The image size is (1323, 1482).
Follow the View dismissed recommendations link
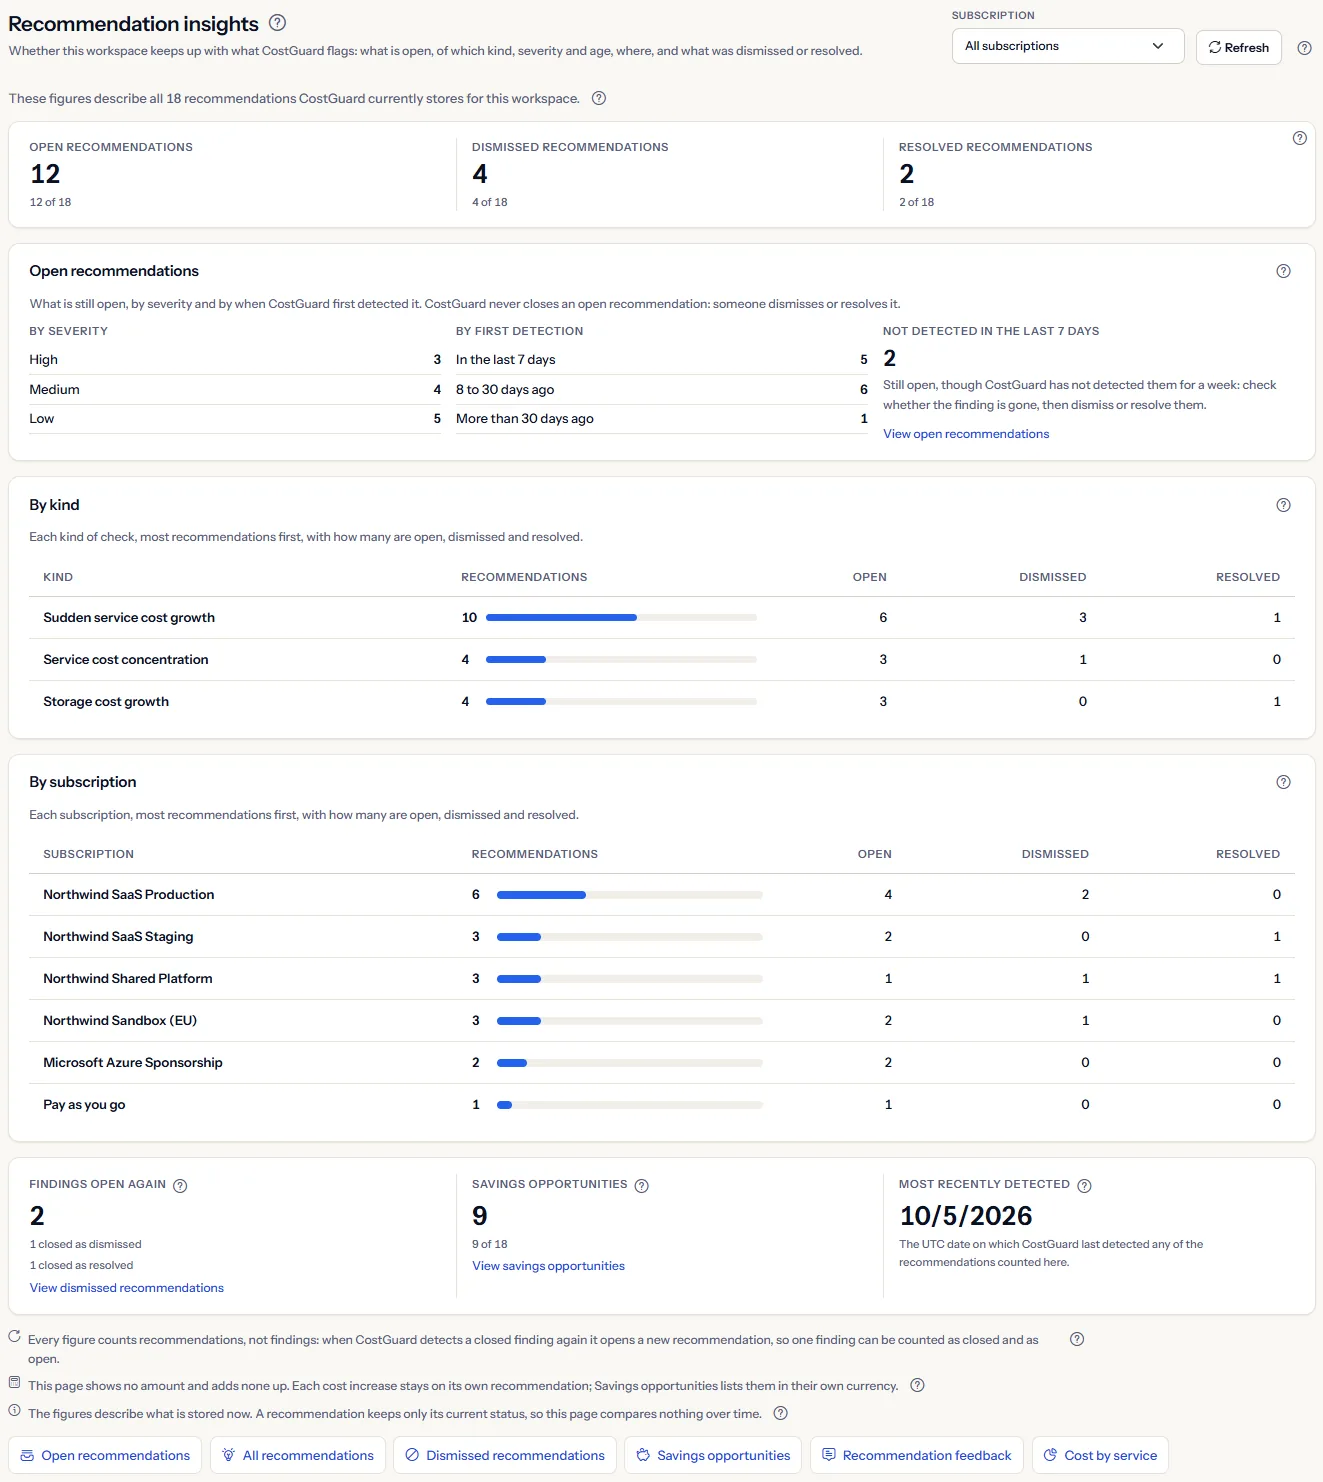tap(127, 1288)
